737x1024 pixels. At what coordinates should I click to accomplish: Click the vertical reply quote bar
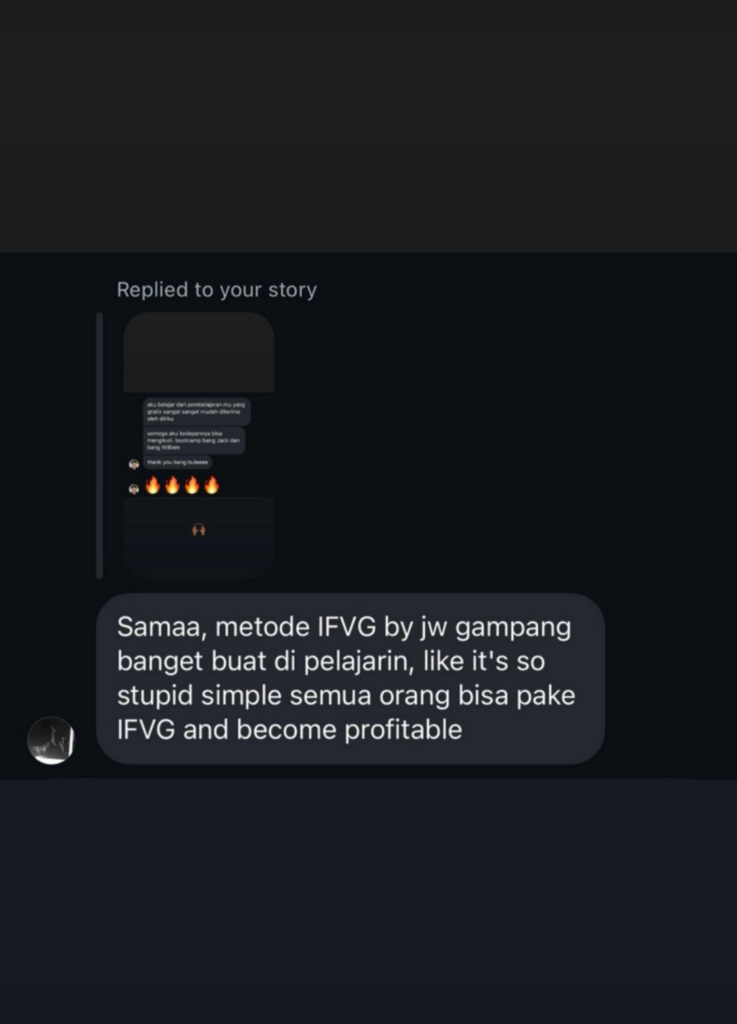(x=99, y=445)
